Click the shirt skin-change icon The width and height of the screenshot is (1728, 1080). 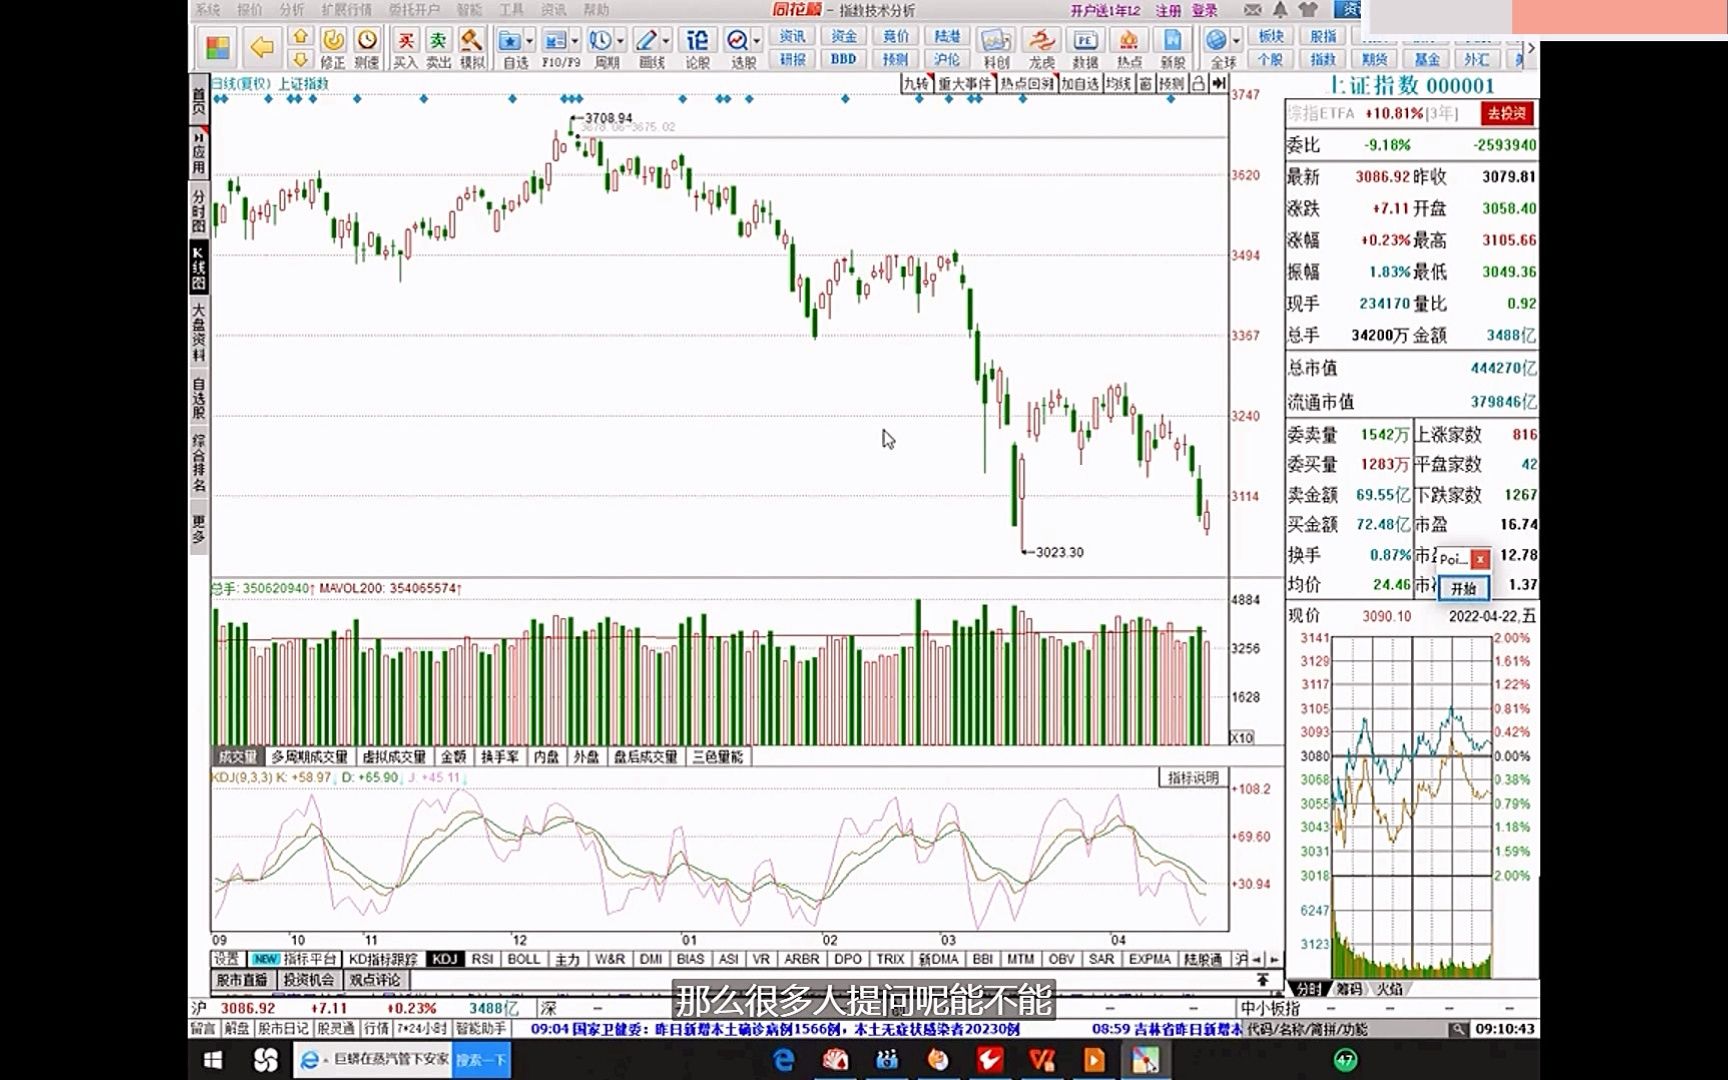(1308, 10)
